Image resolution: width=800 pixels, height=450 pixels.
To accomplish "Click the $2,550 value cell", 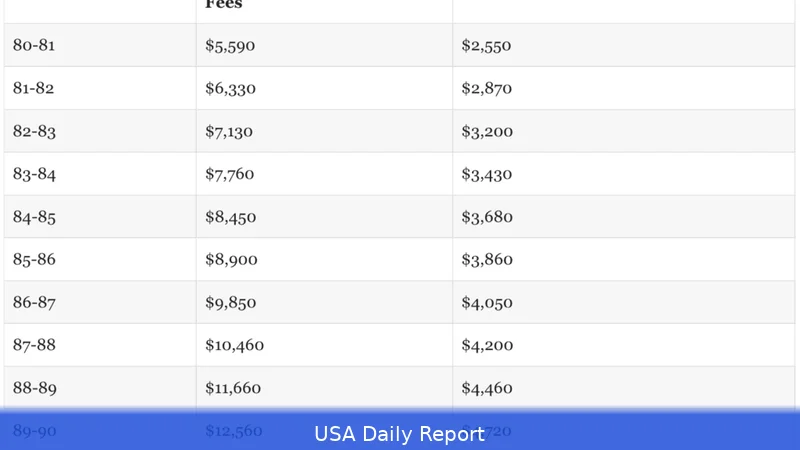I will 486,45.
